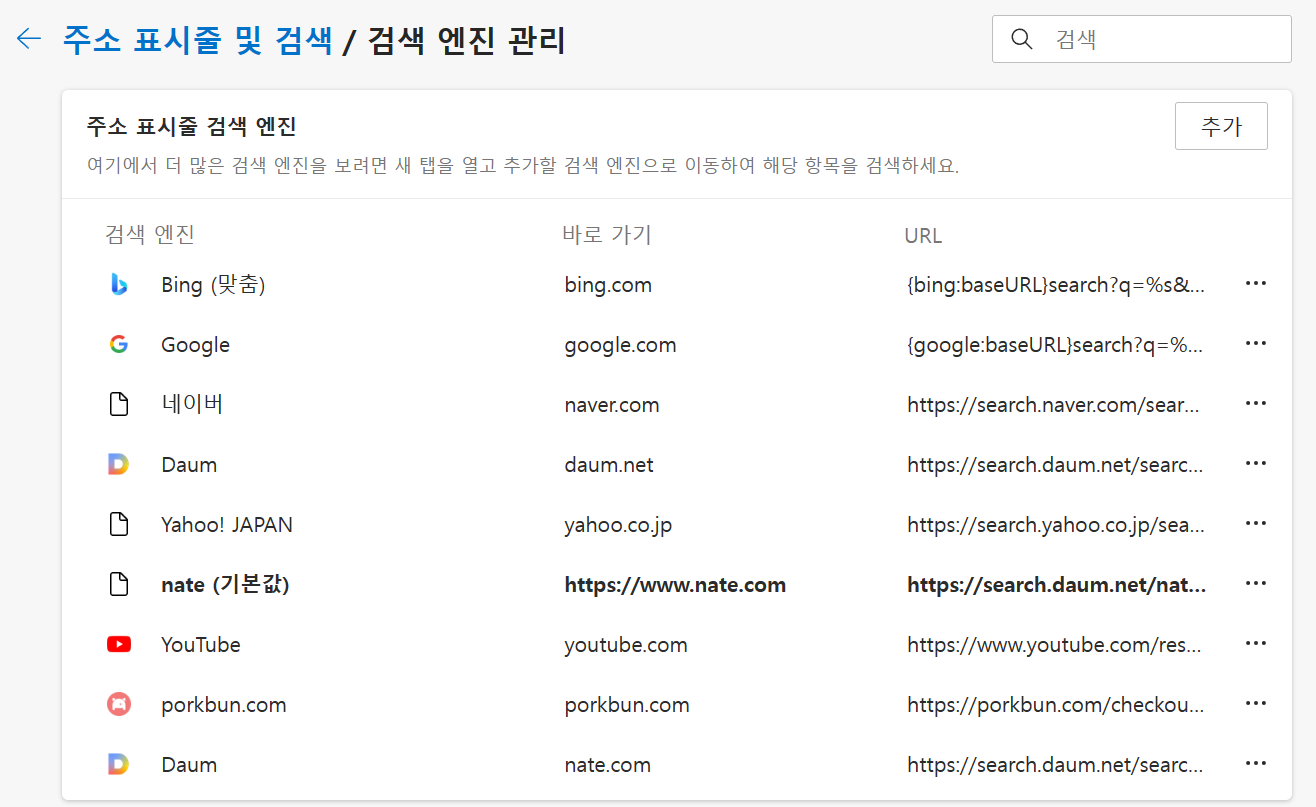The width and height of the screenshot is (1316, 807).
Task: Select the Google engine name
Action: [195, 345]
